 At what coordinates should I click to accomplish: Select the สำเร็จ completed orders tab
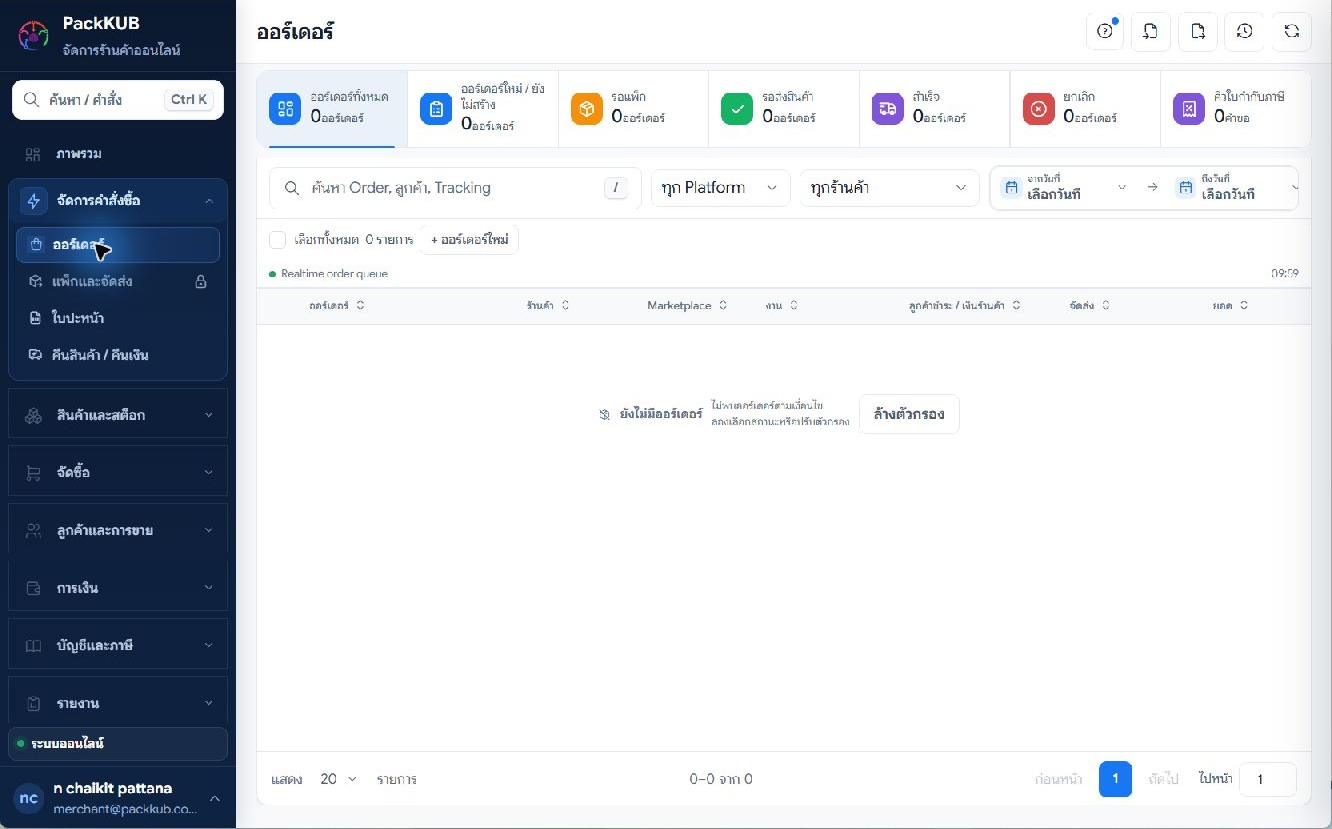pyautogui.click(x=934, y=109)
